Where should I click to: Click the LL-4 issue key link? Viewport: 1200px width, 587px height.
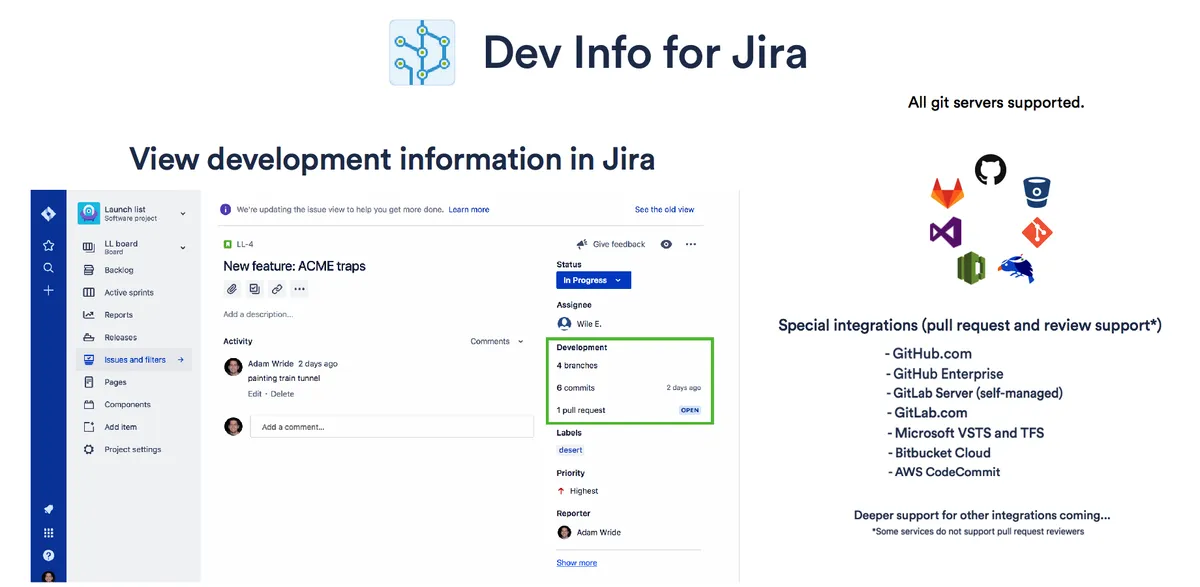point(245,244)
